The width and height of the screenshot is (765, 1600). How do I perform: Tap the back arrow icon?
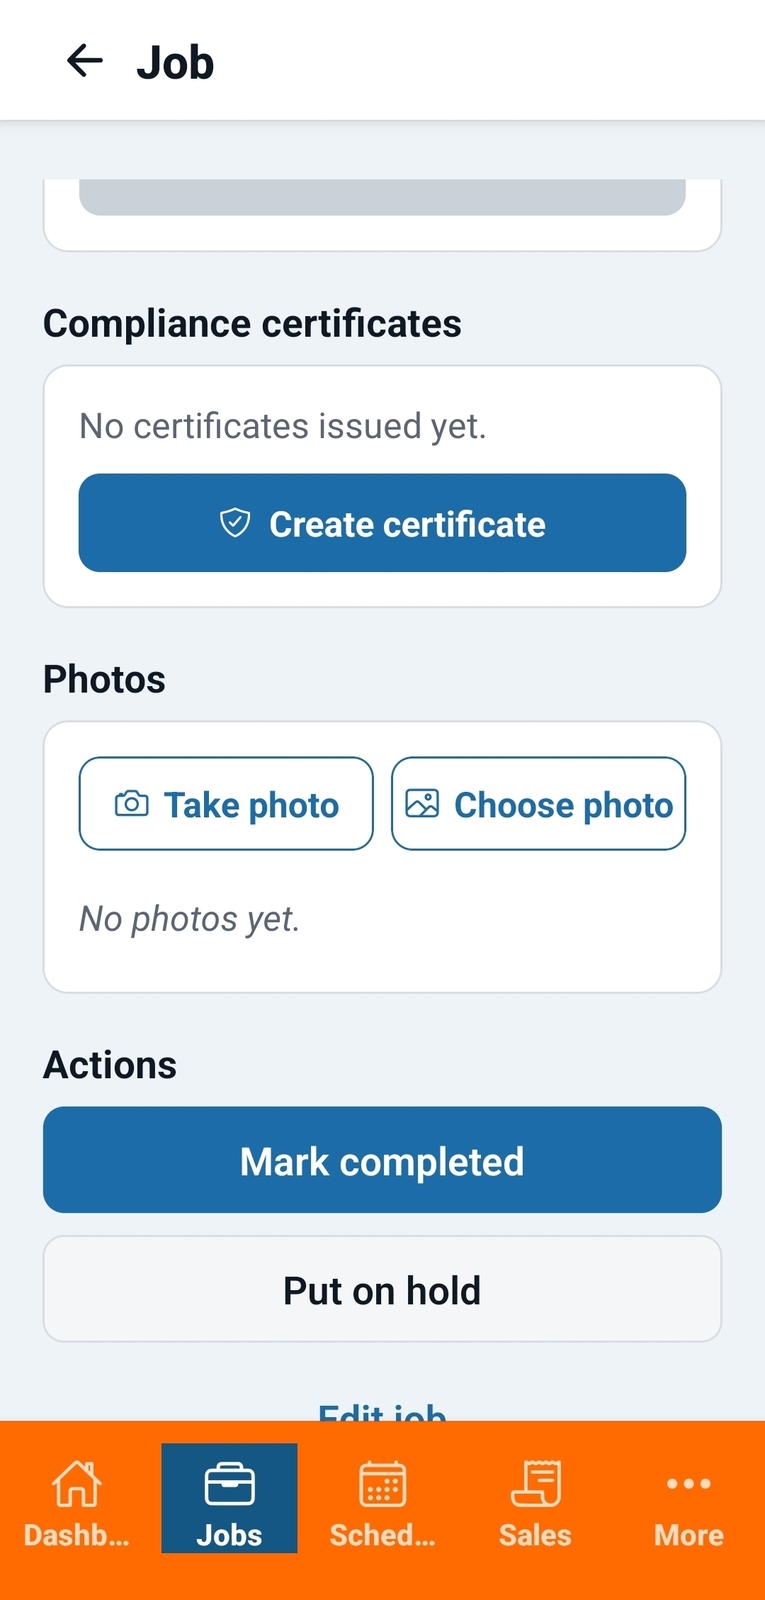[x=85, y=61]
